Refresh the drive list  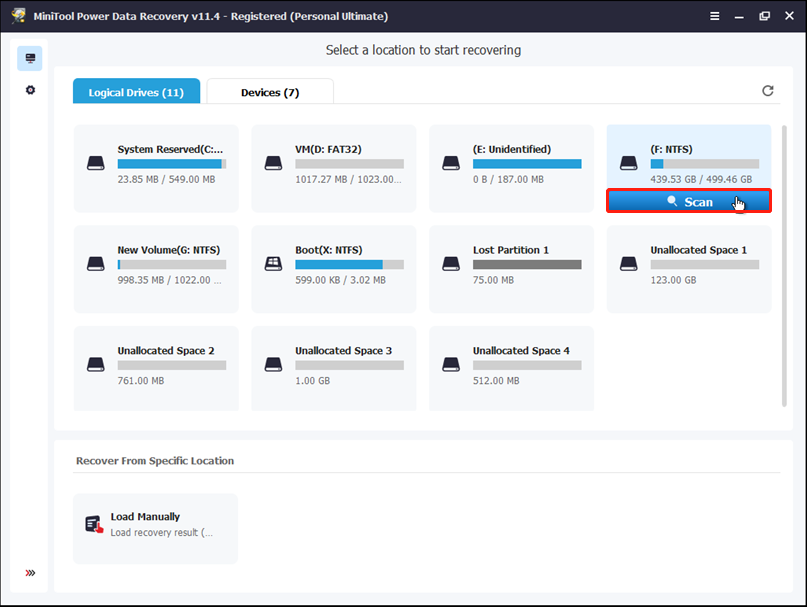coord(767,91)
